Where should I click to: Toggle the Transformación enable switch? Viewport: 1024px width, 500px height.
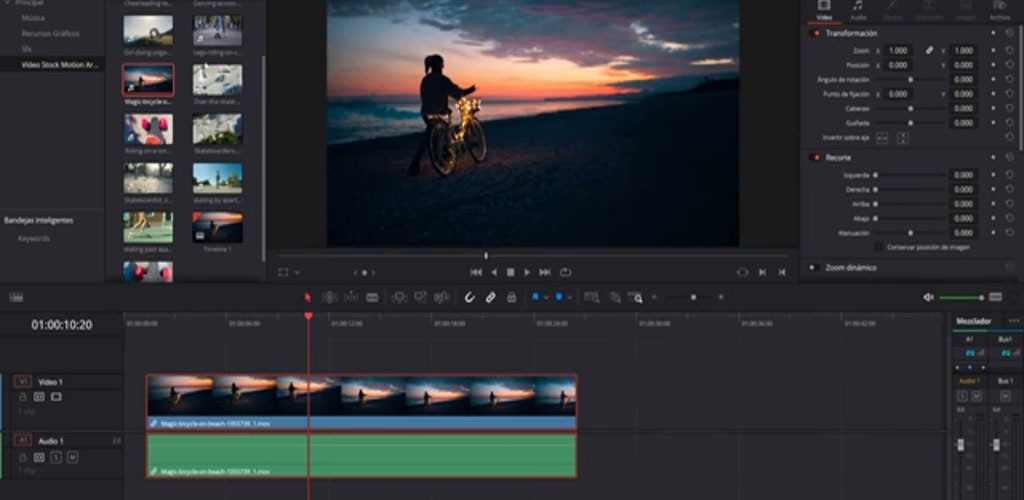815,33
